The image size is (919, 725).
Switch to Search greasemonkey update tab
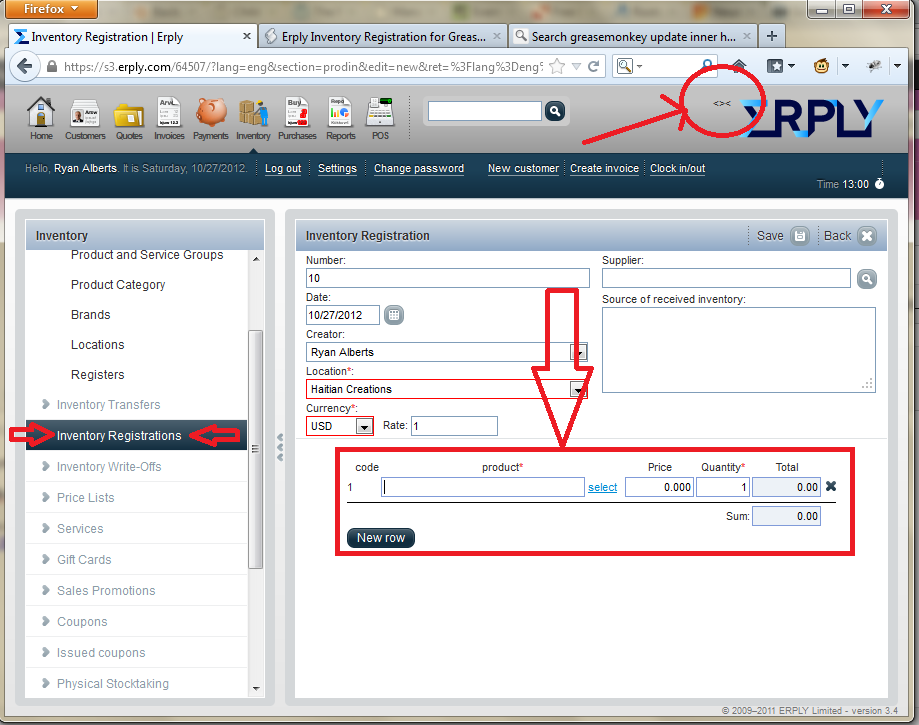(x=633, y=36)
